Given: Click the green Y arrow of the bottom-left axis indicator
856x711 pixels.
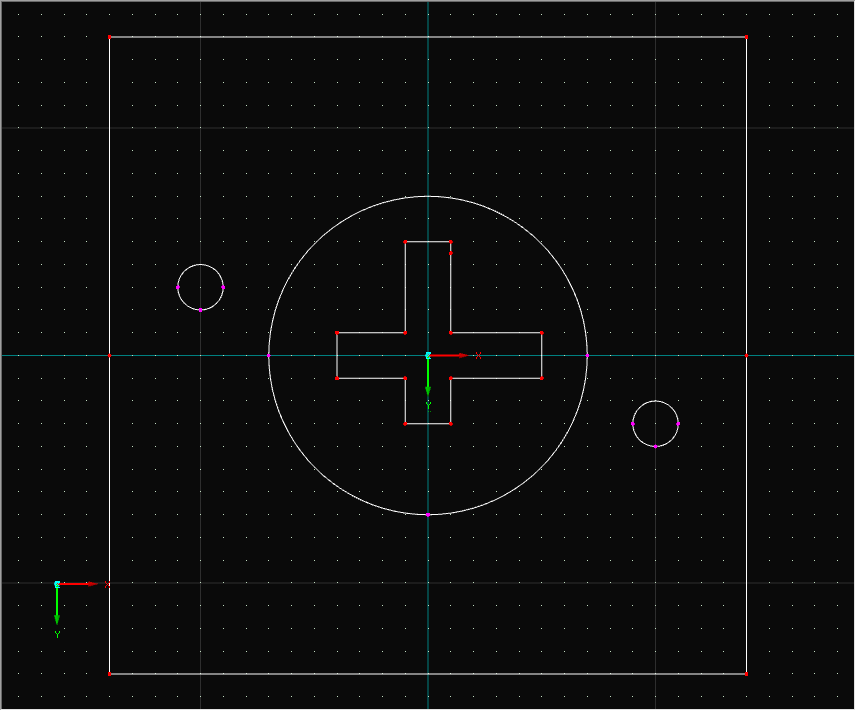Looking at the screenshot, I should click(57, 610).
